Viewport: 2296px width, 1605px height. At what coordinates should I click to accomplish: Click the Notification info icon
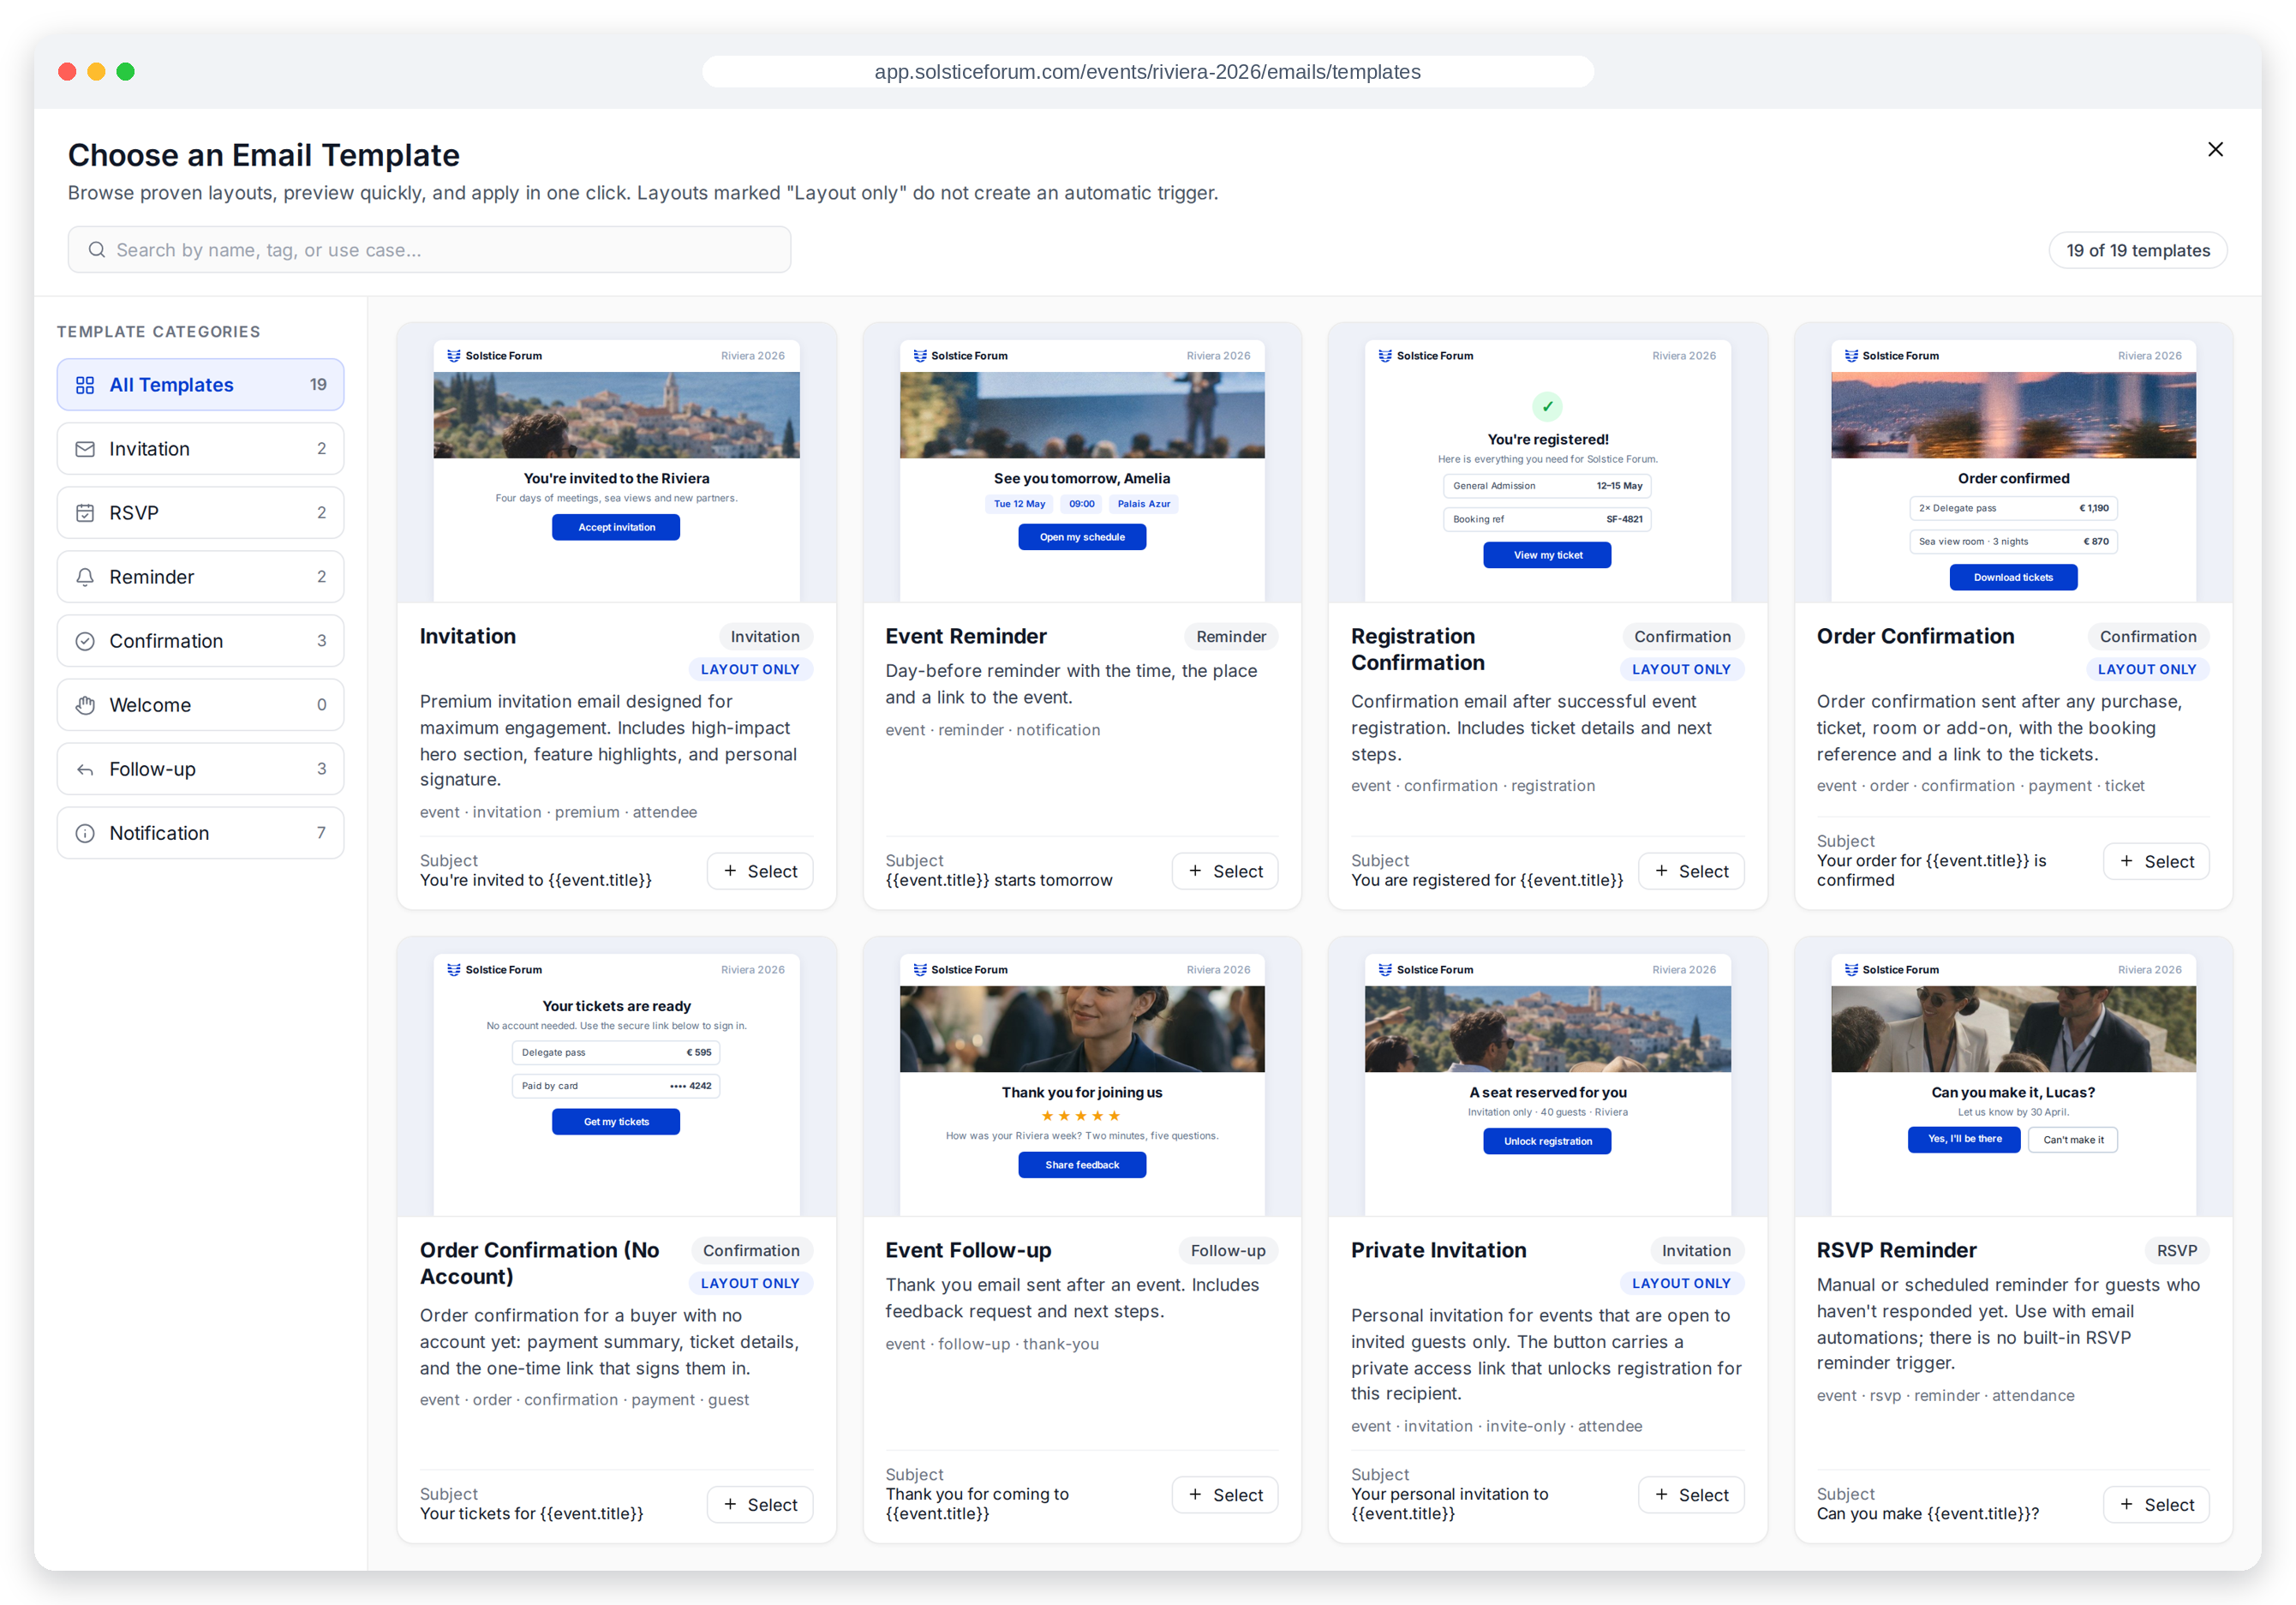click(x=85, y=833)
